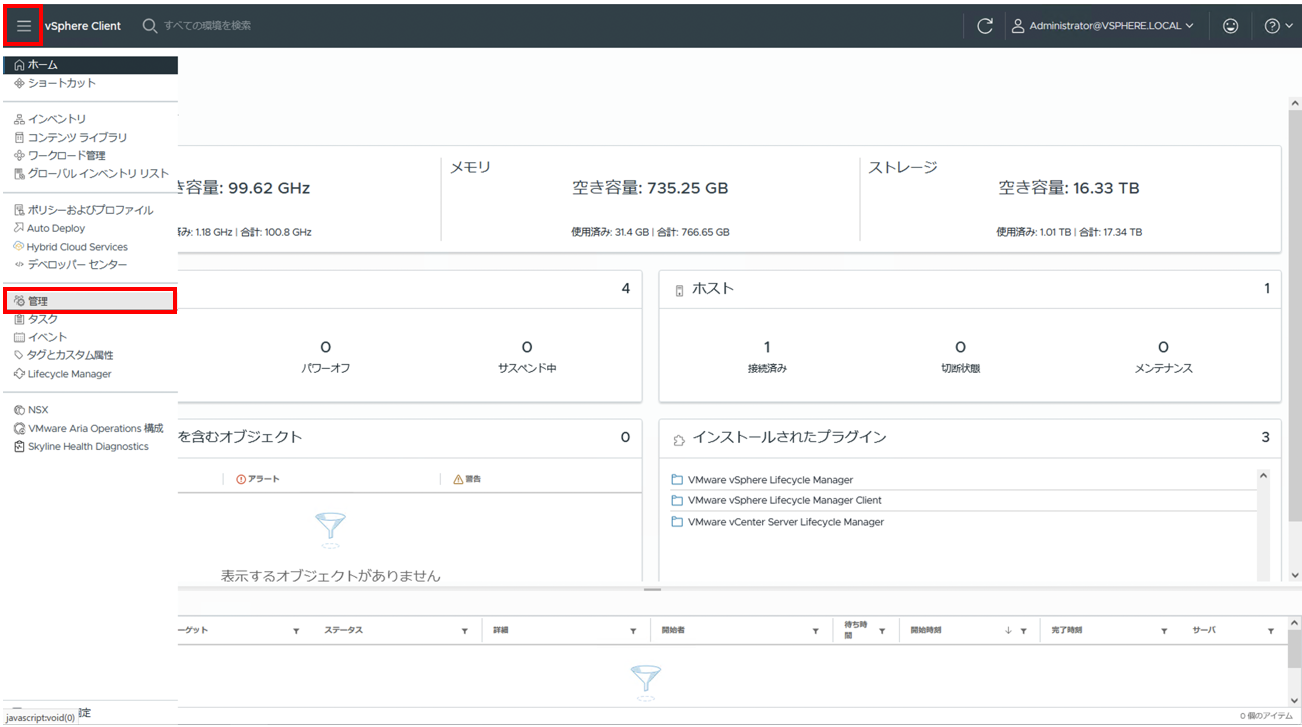
Task: Sort by 完了時刻 column header
Action: [1066, 631]
